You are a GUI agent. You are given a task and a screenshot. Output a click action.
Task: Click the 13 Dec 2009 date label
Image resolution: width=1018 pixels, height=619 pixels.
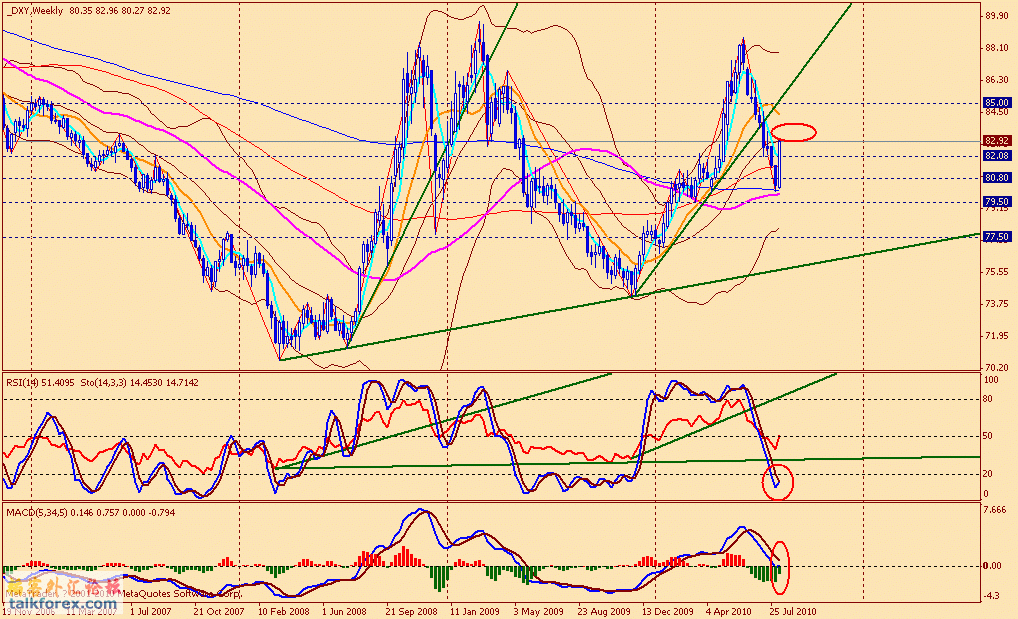click(668, 611)
